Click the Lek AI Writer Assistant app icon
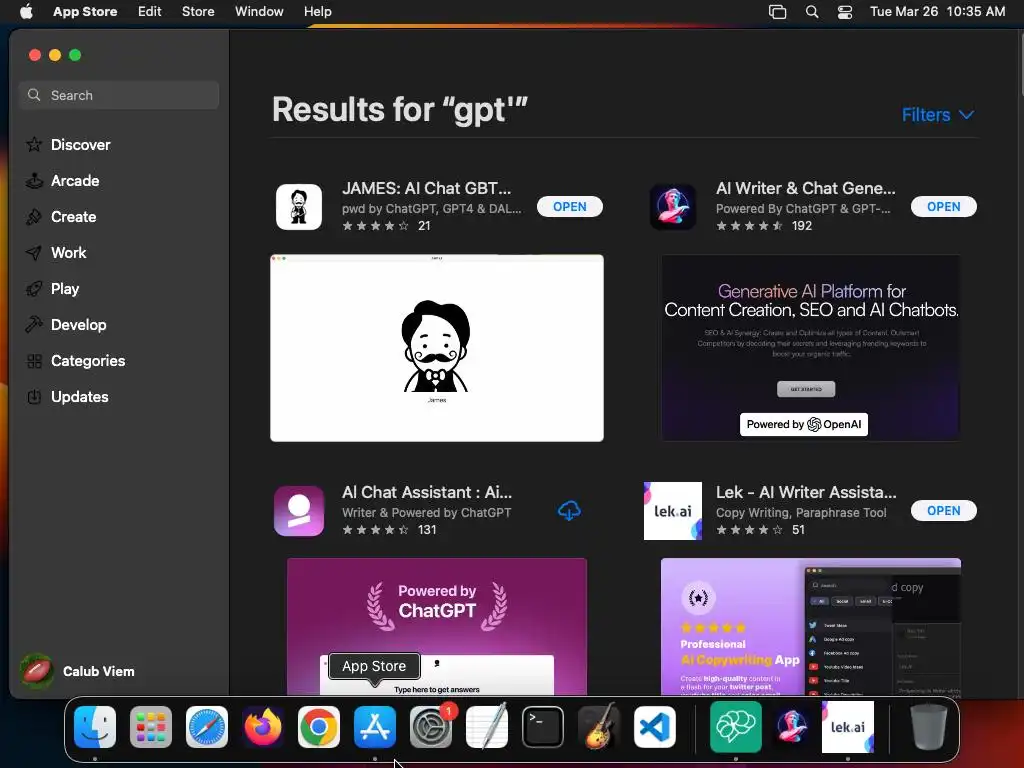 click(x=673, y=511)
